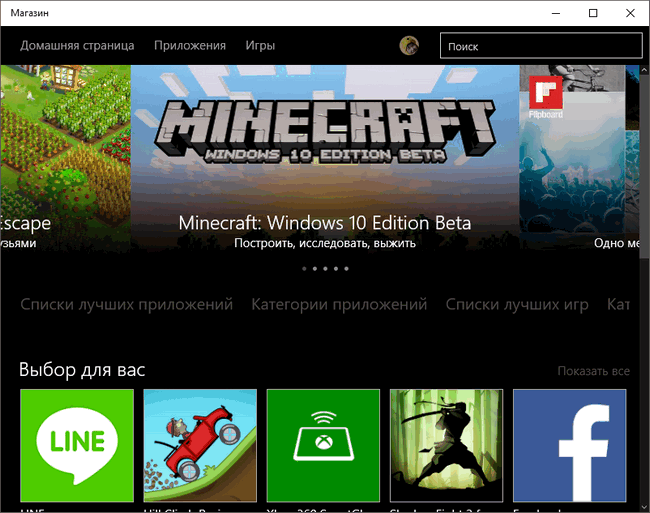Open Списки лучших приложений link

(x=126, y=305)
